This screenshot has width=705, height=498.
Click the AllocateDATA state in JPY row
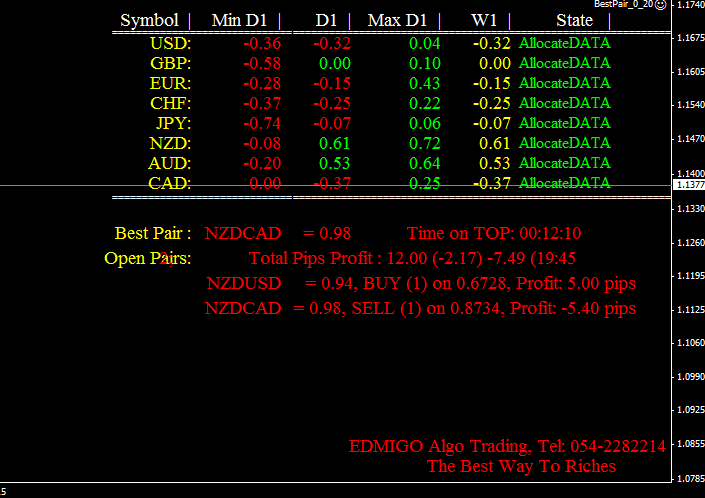[565, 123]
